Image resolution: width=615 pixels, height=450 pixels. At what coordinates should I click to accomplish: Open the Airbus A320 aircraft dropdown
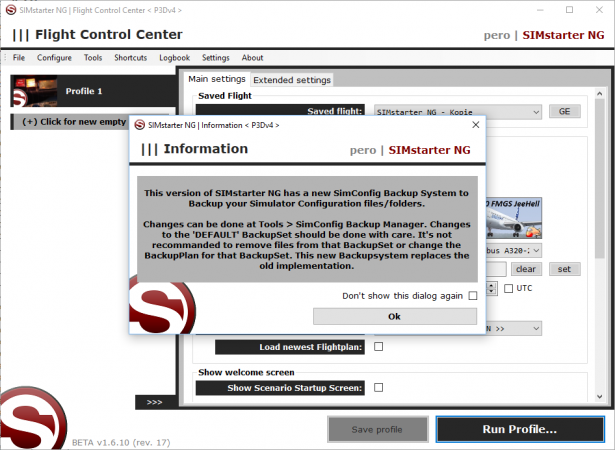point(514,250)
